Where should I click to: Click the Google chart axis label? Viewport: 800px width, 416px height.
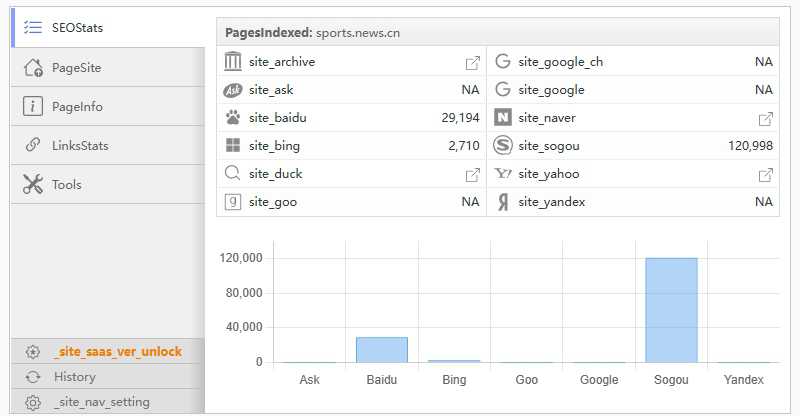(599, 380)
